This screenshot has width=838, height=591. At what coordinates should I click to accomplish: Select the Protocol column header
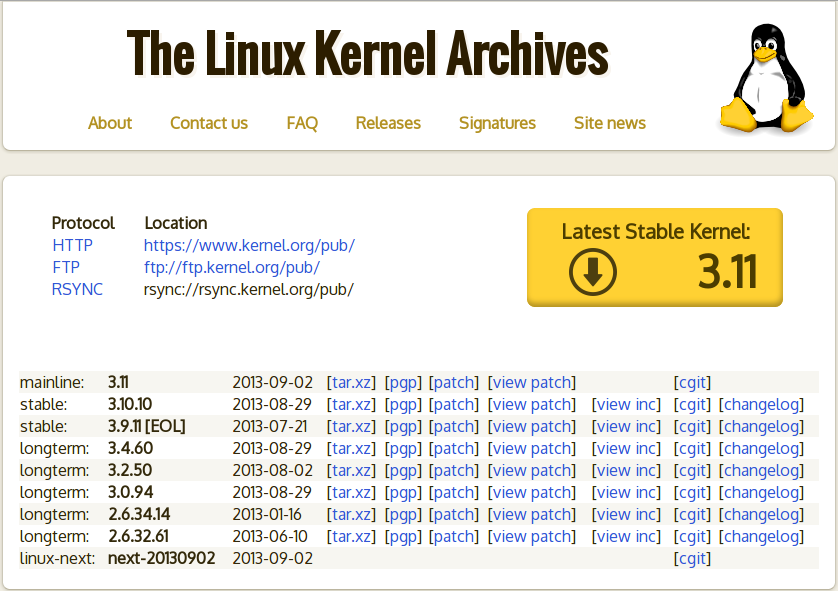tap(83, 223)
